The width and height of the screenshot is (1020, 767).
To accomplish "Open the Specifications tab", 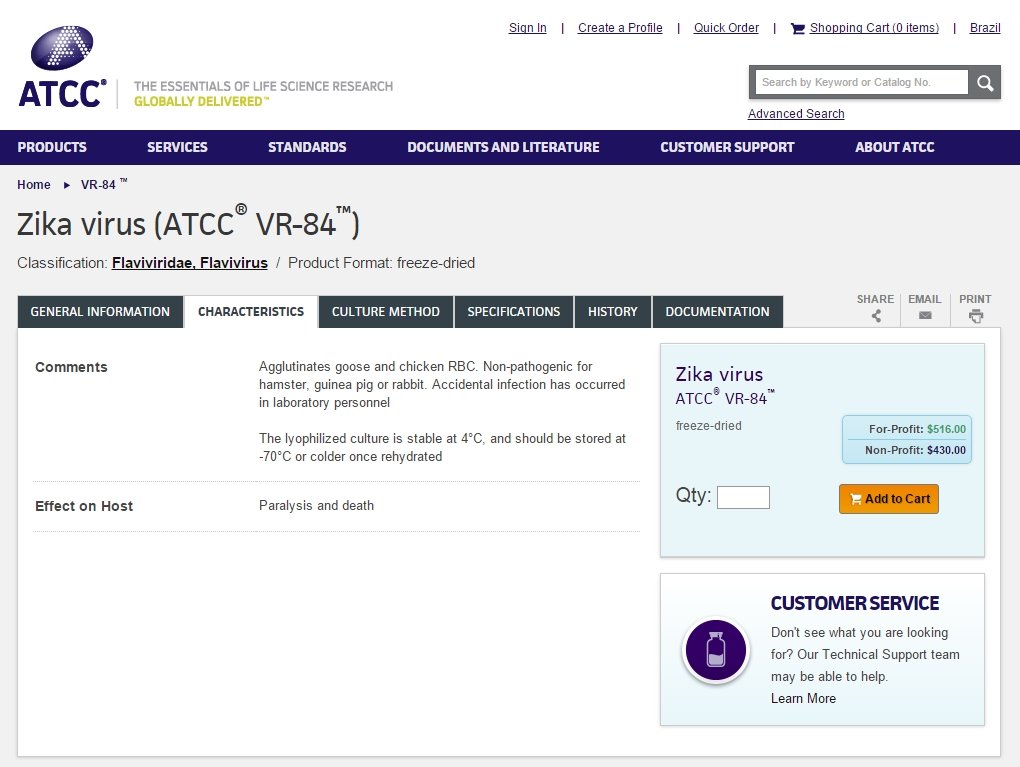I will [x=514, y=312].
